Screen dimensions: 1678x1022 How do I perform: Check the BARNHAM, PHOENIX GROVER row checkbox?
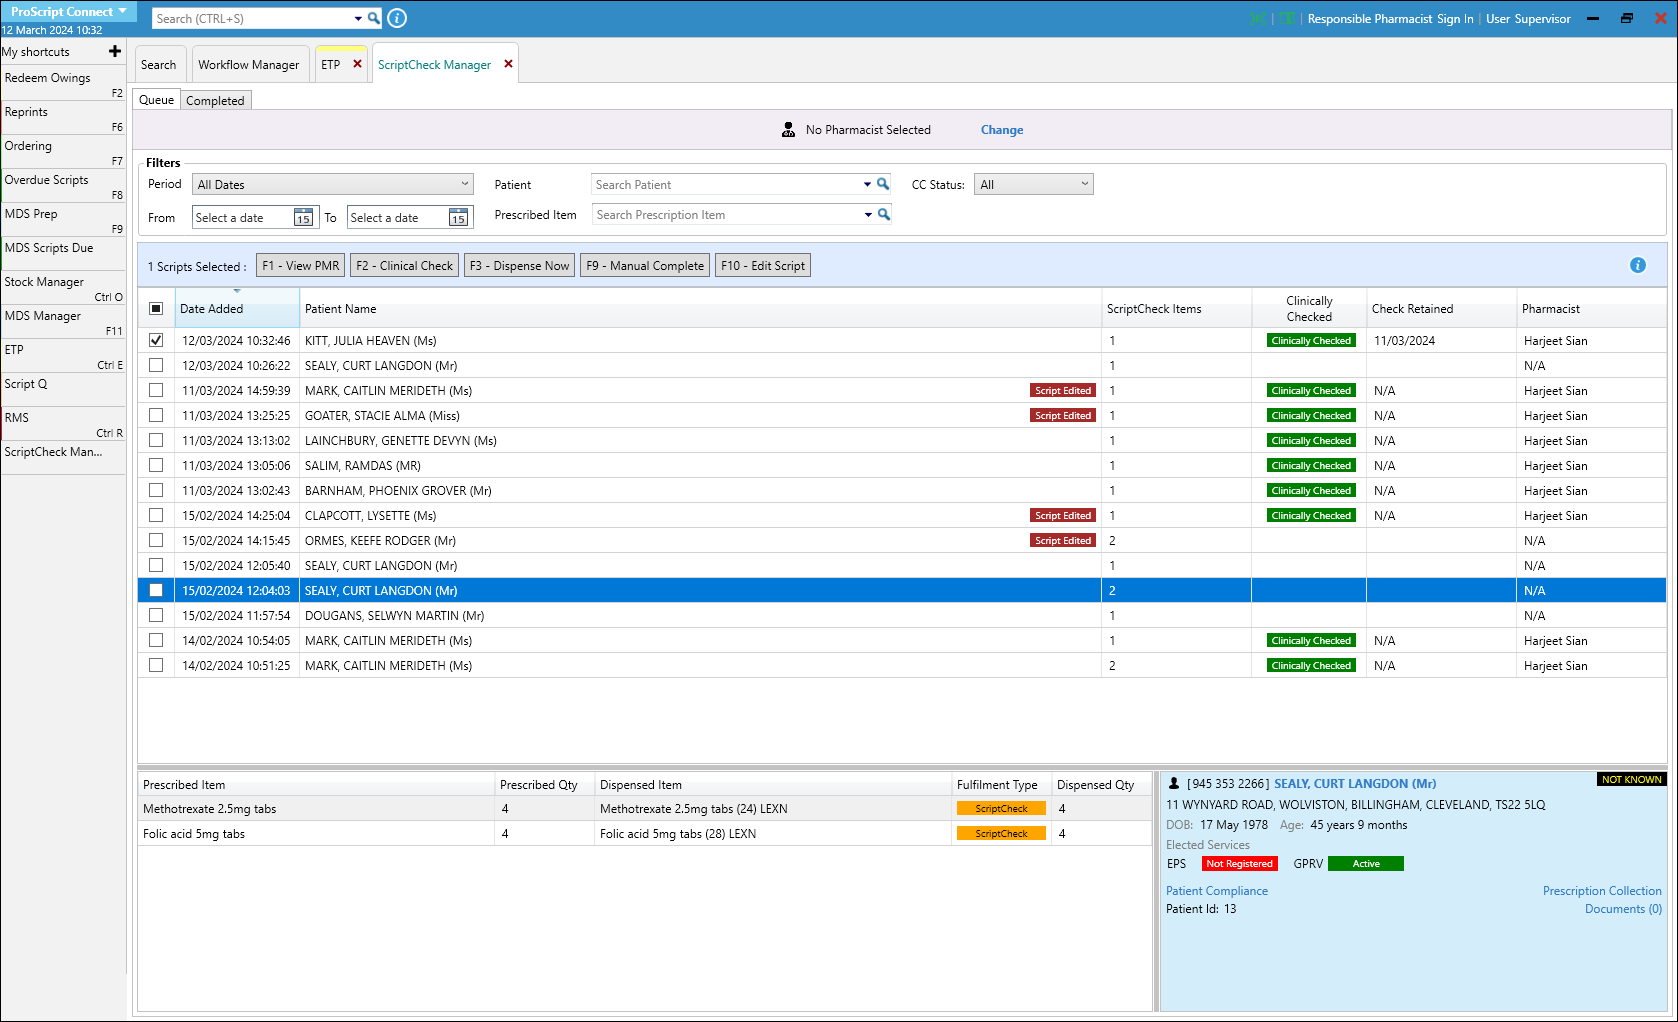[156, 490]
